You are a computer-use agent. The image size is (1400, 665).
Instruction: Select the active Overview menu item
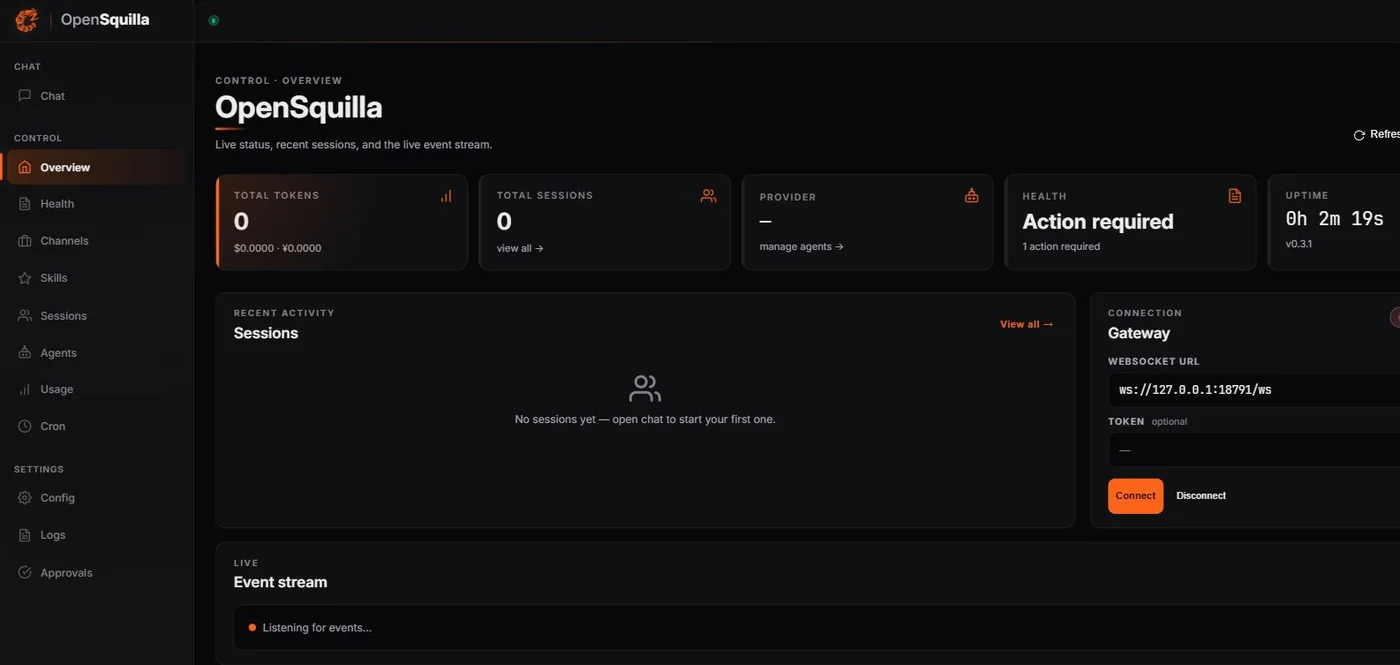pos(97,168)
